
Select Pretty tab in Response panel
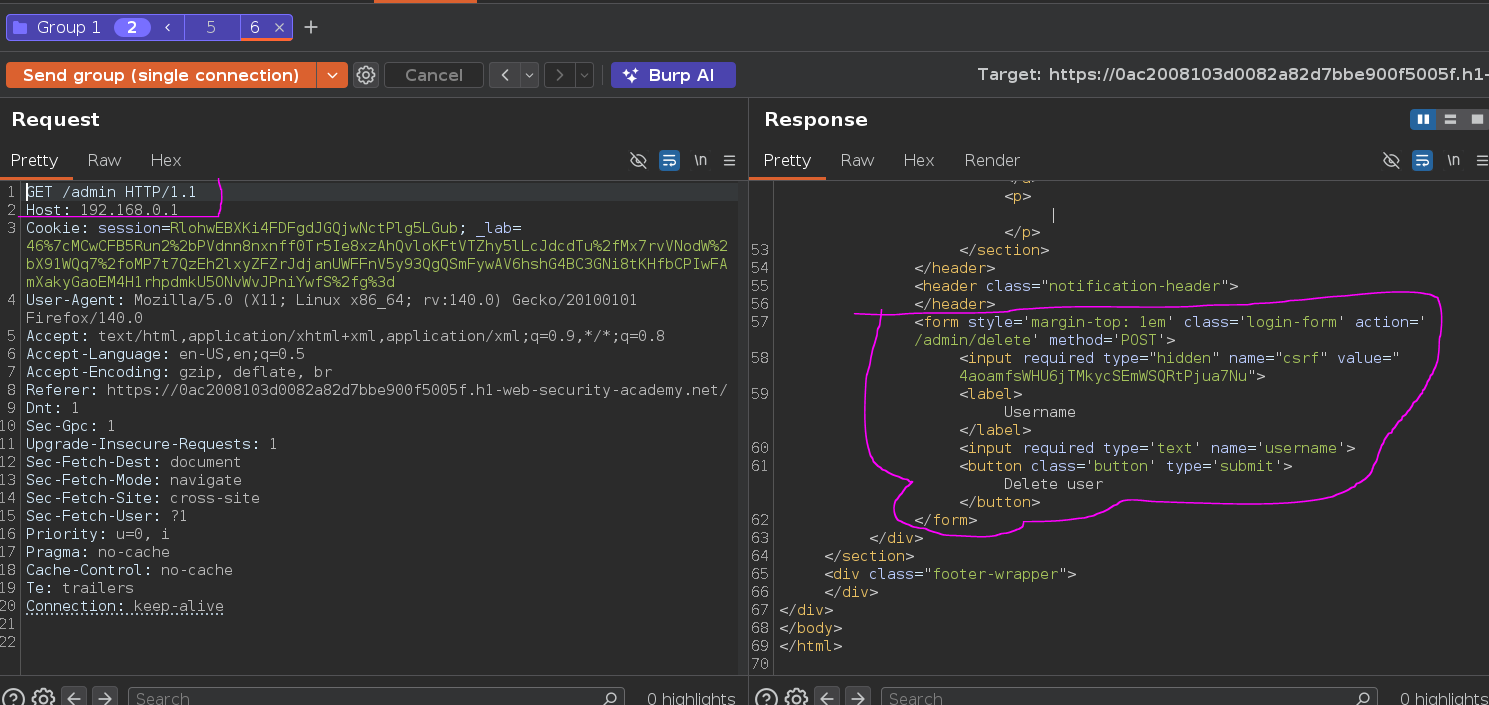(x=787, y=160)
